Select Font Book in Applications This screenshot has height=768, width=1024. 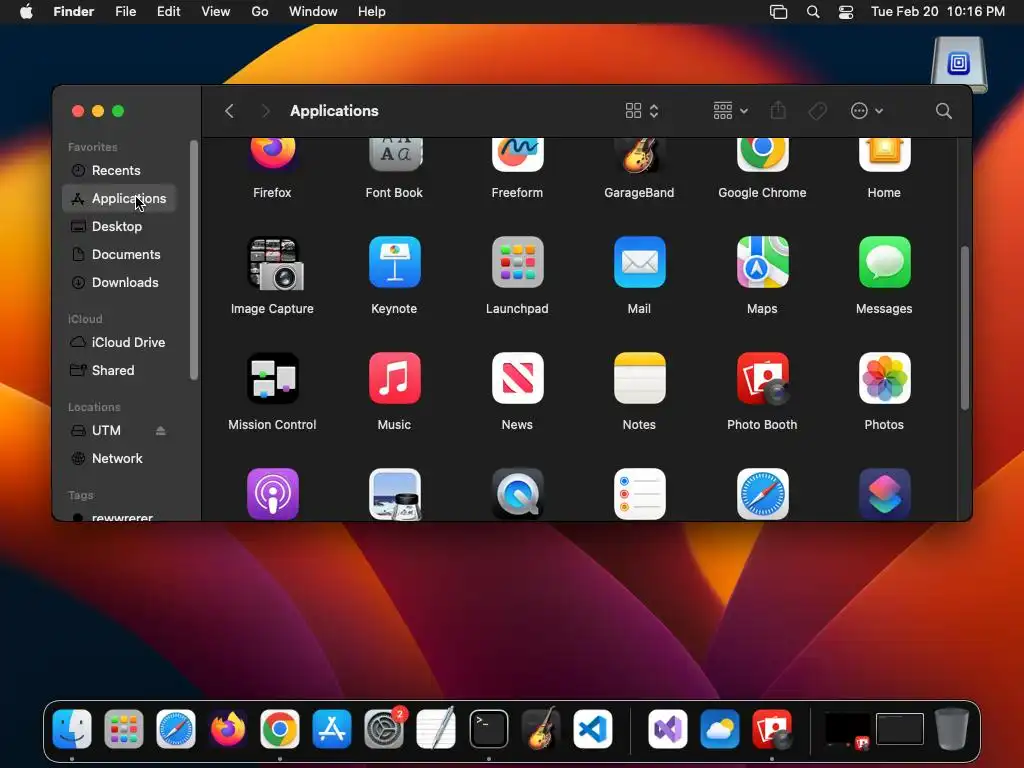click(x=394, y=155)
